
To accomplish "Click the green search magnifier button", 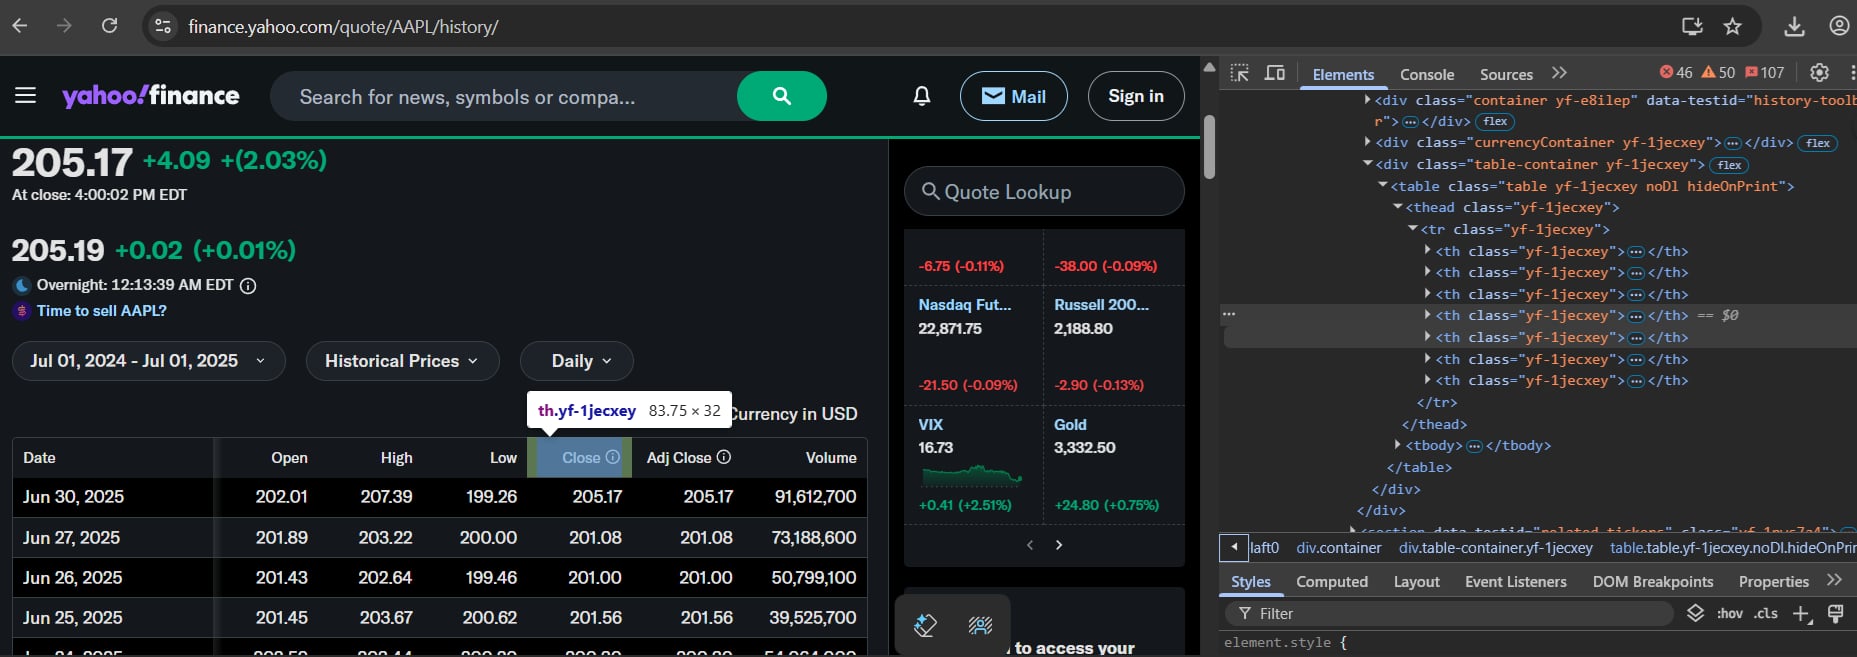I will click(781, 96).
